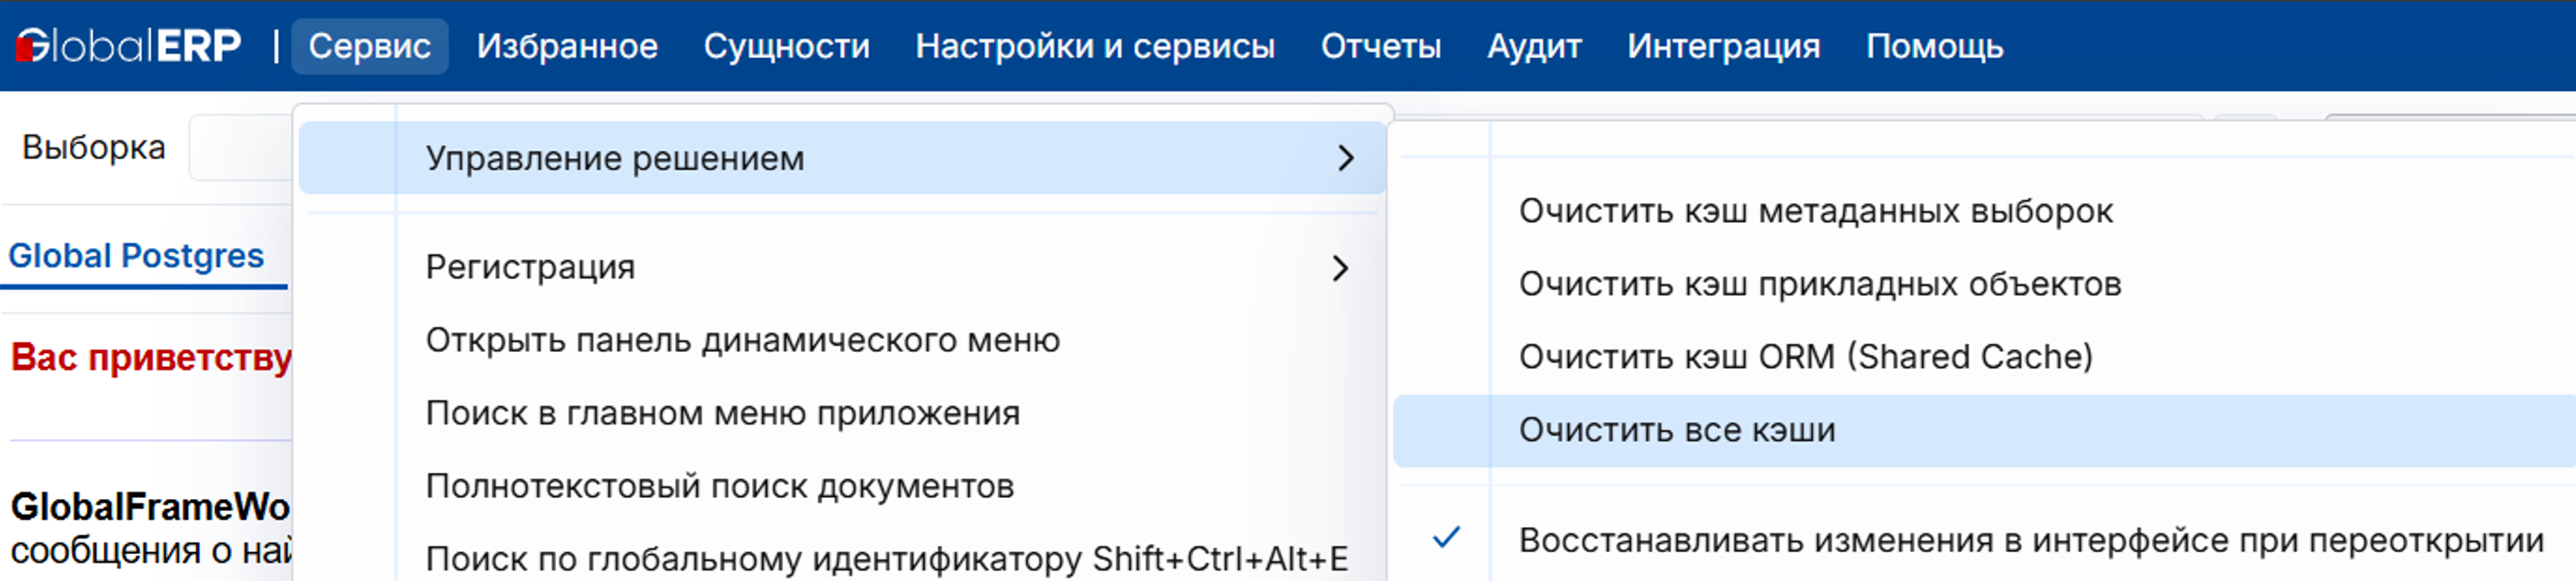The height and width of the screenshot is (581, 2576).
Task: Expand the Управление решением submenu chevron
Action: point(1345,158)
